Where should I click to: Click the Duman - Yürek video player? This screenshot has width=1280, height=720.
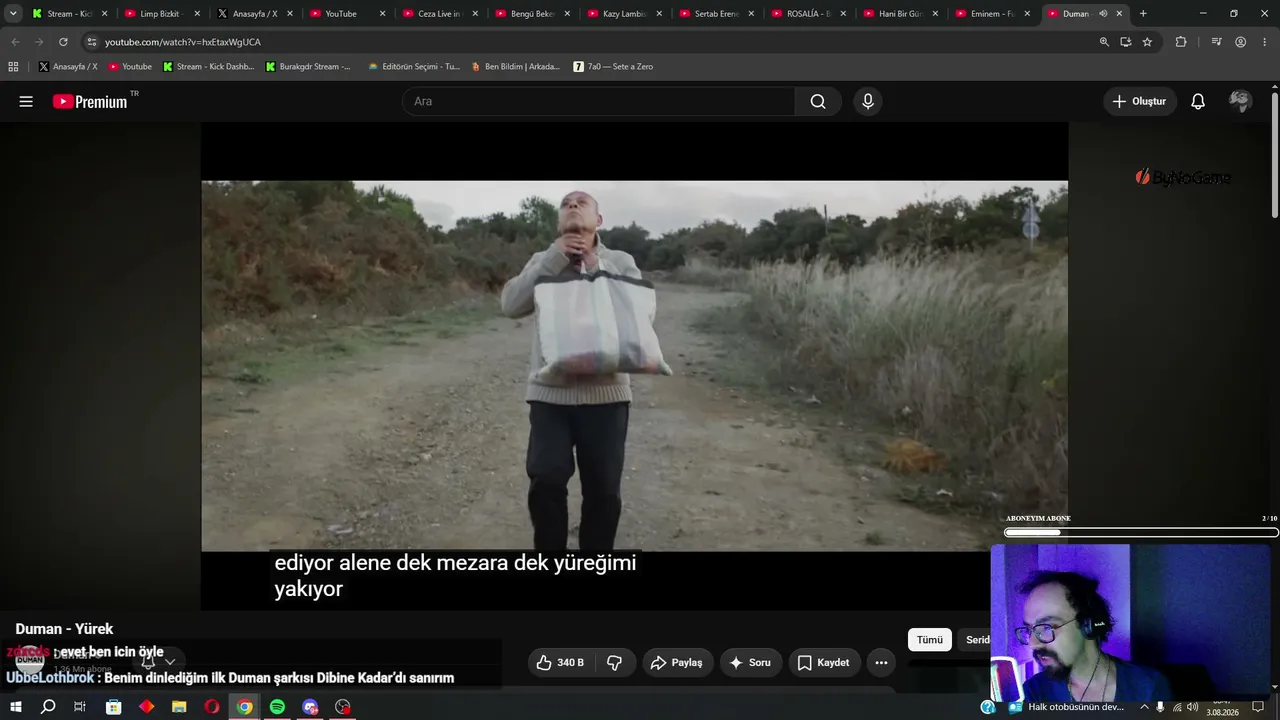(x=634, y=366)
